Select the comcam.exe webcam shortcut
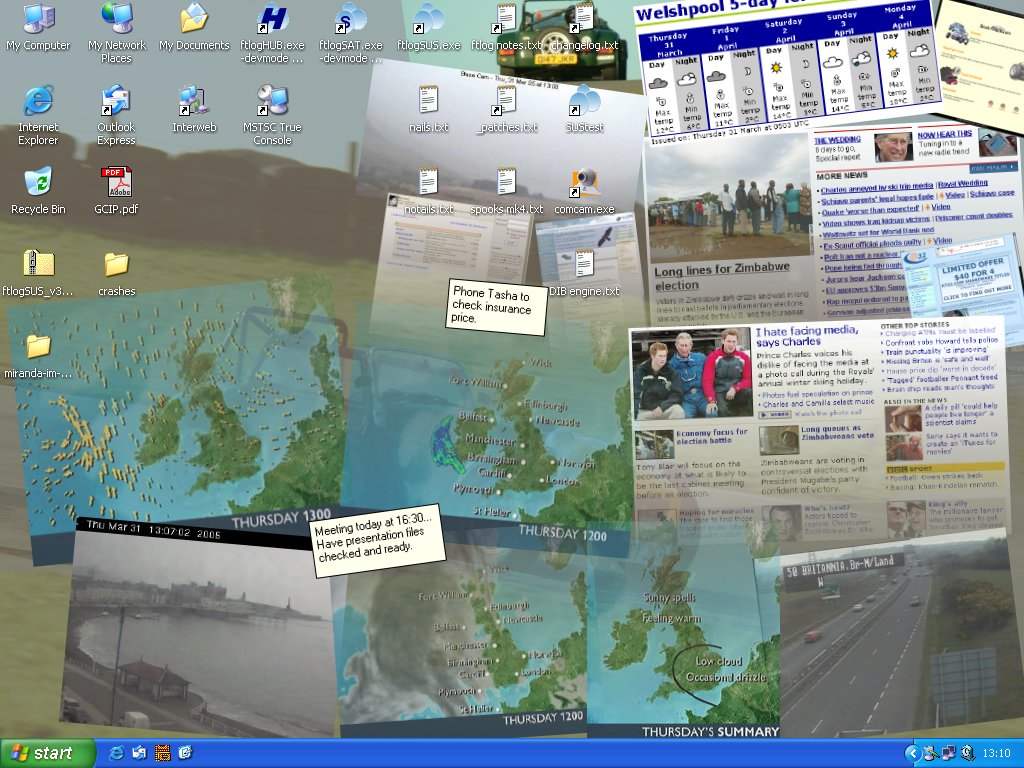The width and height of the screenshot is (1024, 768). coord(584,183)
